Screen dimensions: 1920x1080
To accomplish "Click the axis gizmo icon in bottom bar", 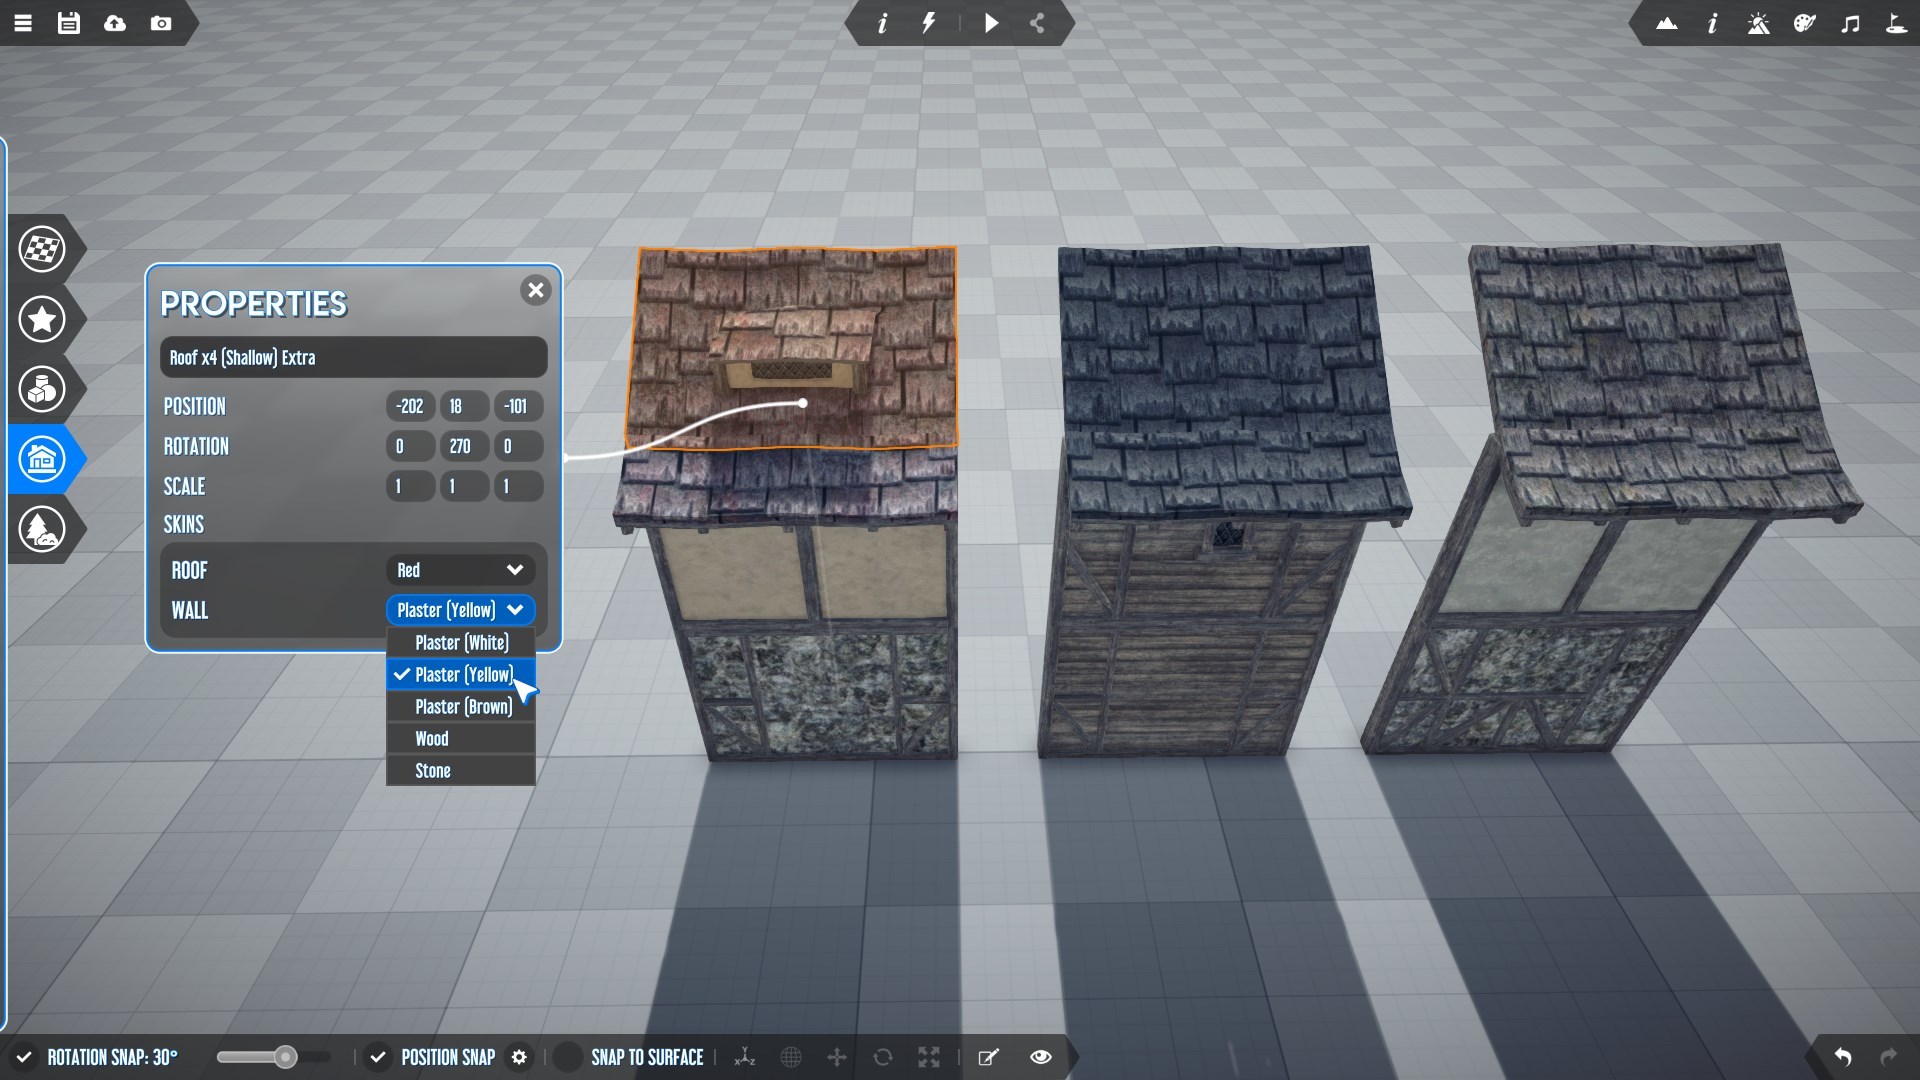I will click(745, 1057).
